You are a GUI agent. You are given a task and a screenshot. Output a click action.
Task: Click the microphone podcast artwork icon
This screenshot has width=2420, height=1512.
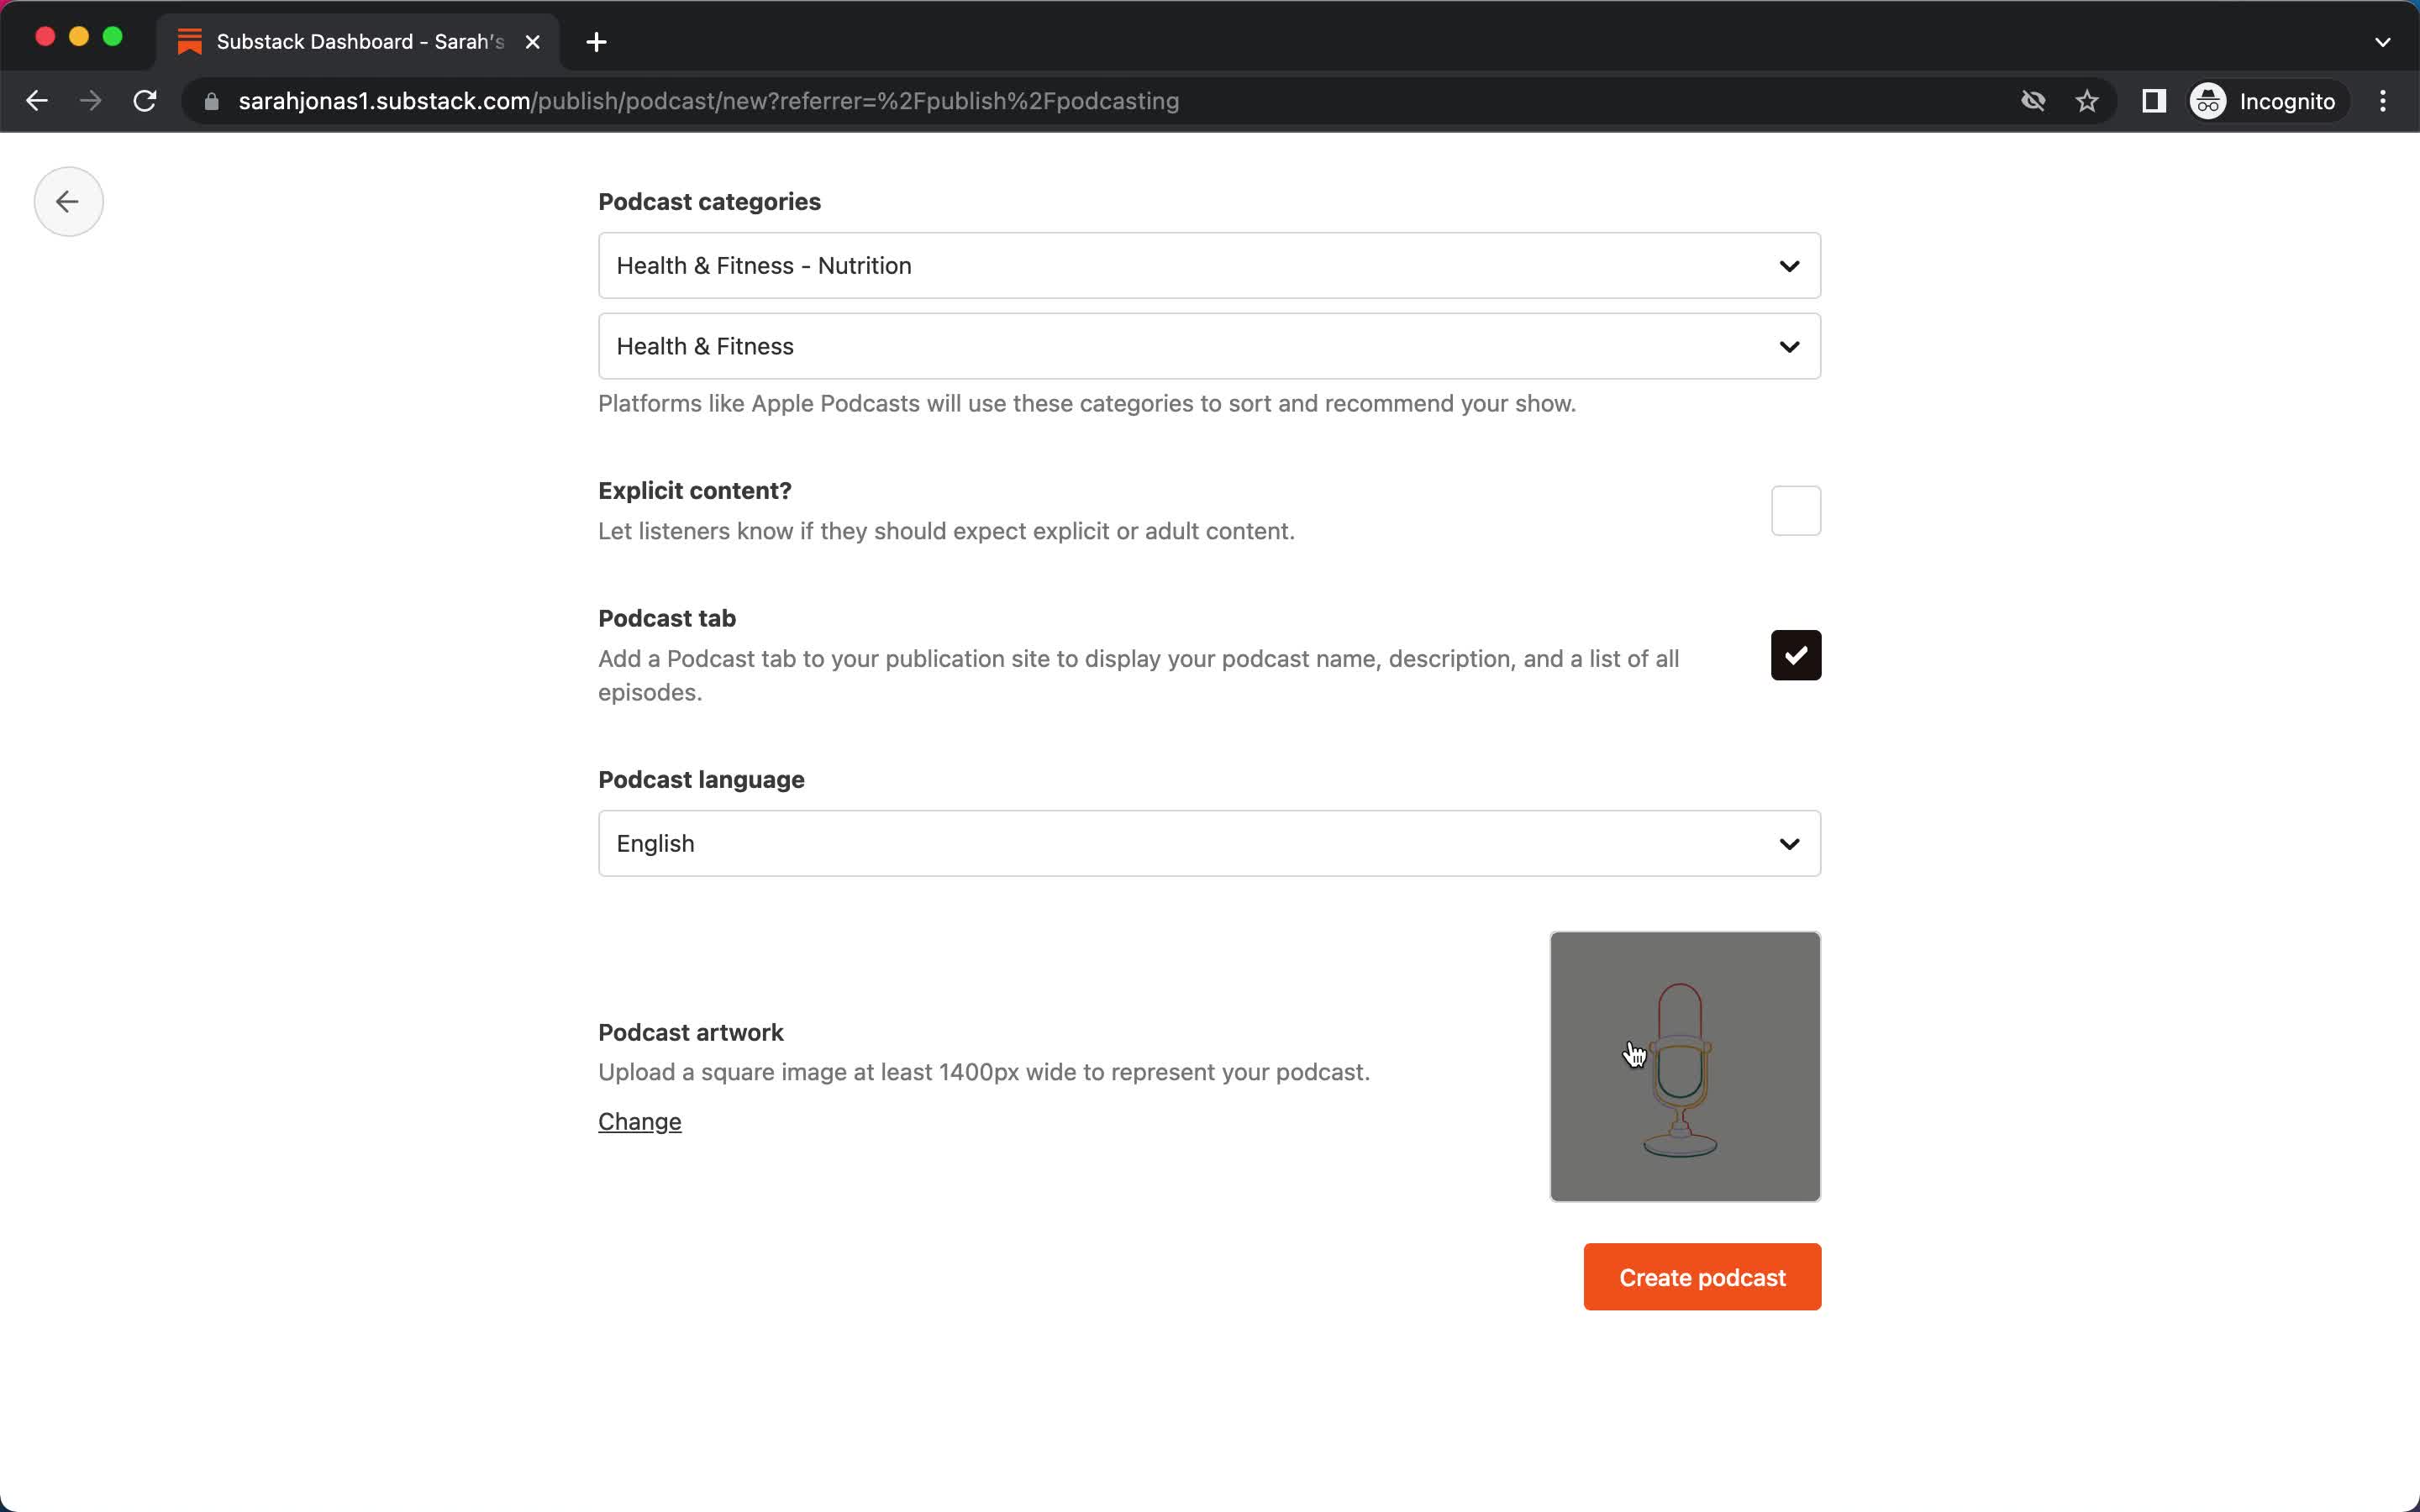(x=1685, y=1066)
